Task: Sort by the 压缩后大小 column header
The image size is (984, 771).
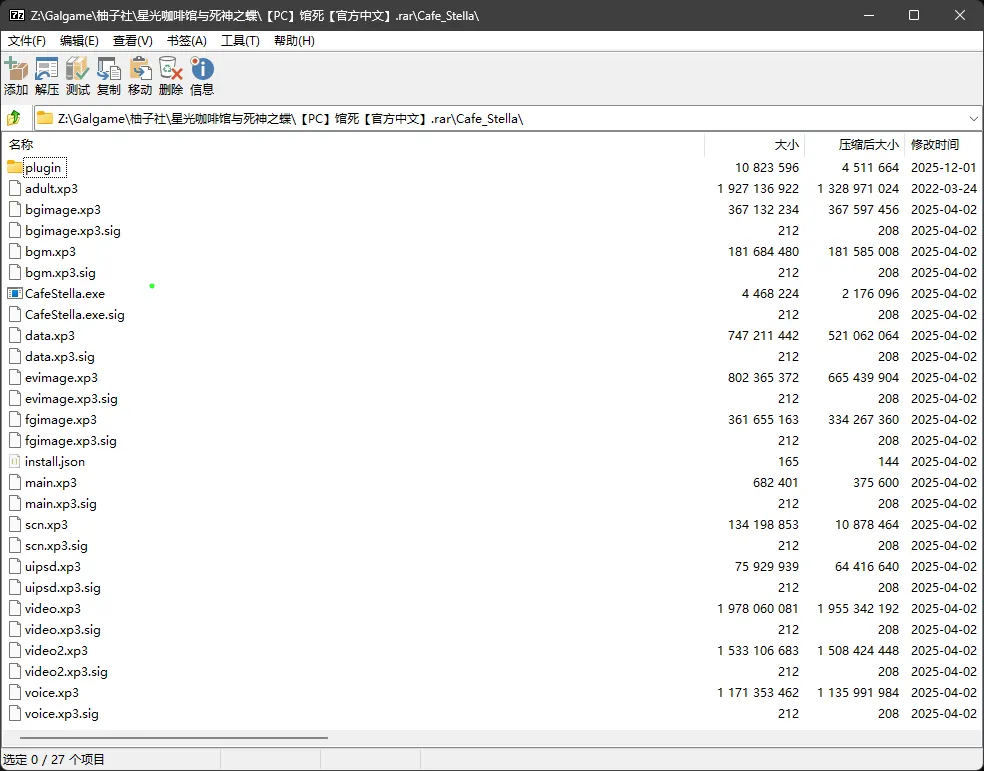Action: (x=855, y=145)
